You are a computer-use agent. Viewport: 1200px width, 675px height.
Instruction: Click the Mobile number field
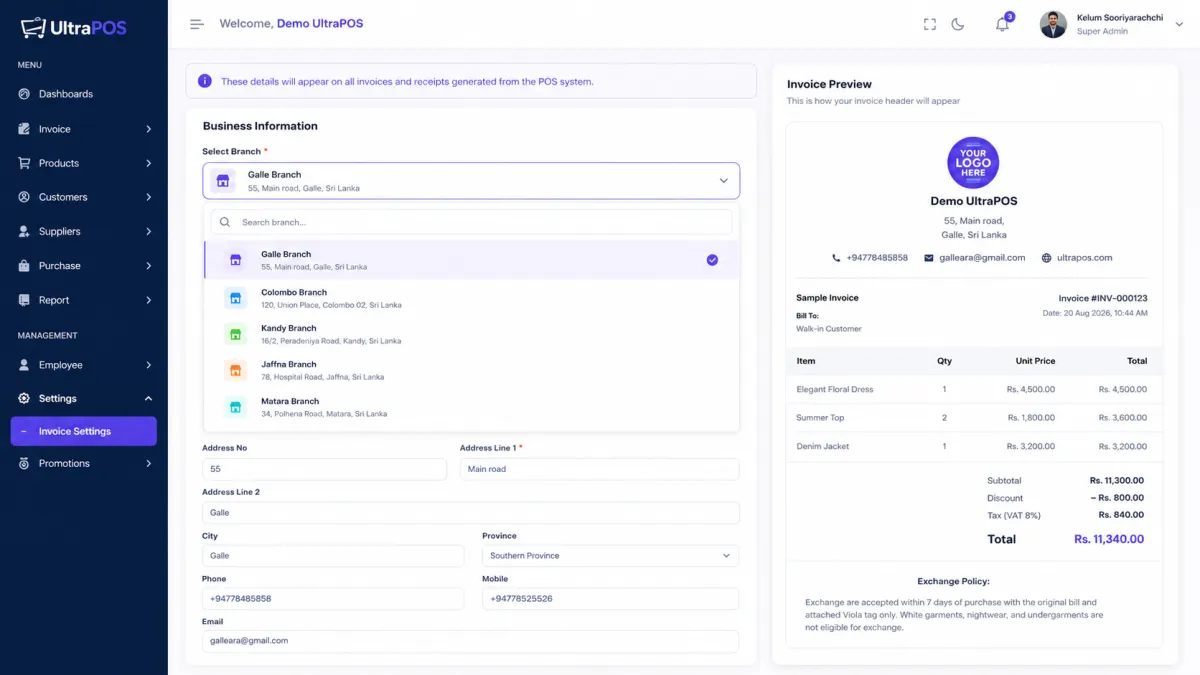point(610,598)
